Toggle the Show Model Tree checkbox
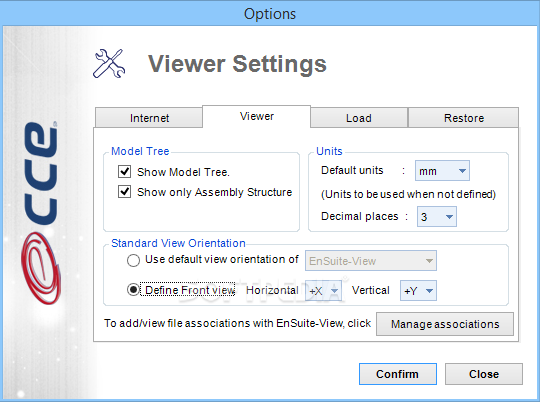The width and height of the screenshot is (540, 402). point(124,171)
